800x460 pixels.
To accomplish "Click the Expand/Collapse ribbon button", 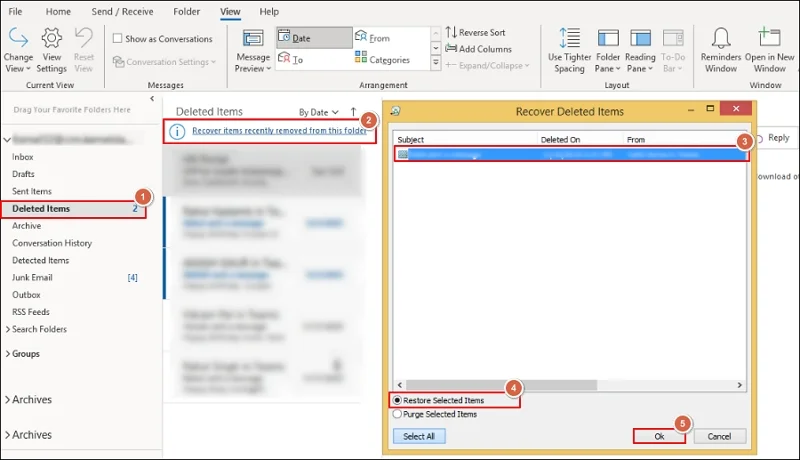I will point(487,65).
